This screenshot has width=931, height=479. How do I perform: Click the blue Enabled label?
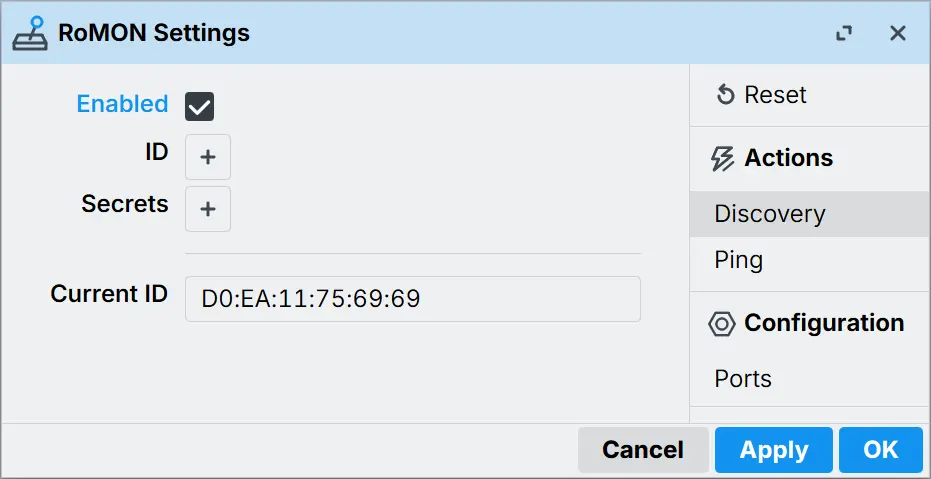(x=123, y=104)
